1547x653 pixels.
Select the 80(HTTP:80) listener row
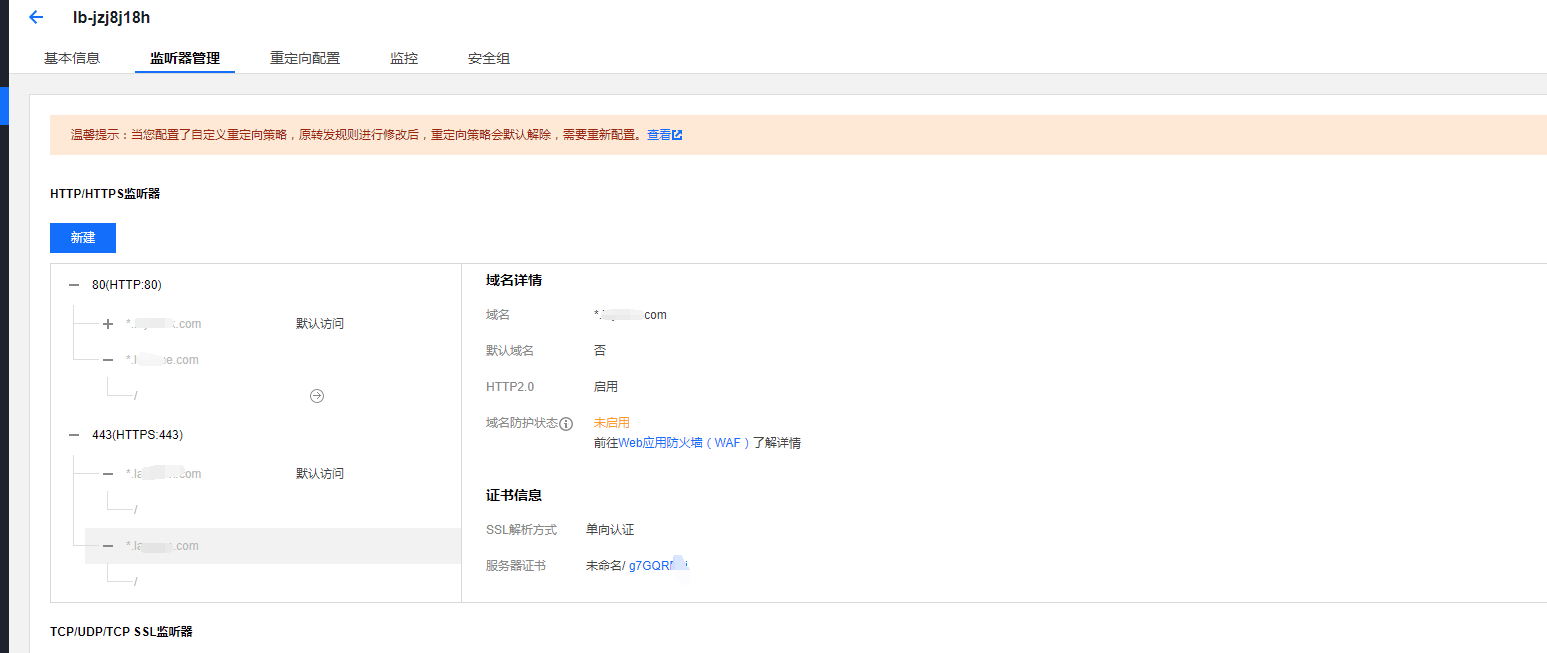click(127, 285)
